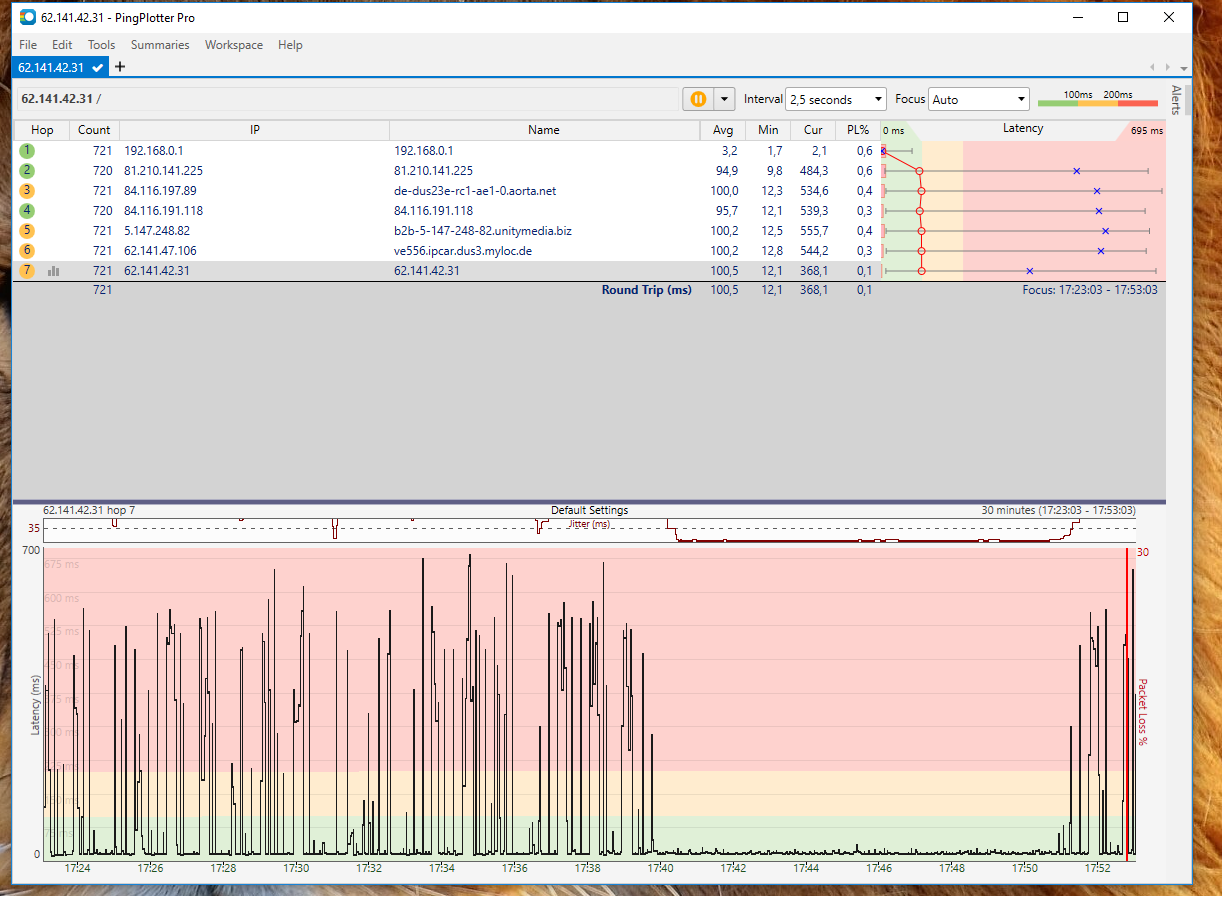Click the 62.141.42.31 hop 7 graph title
This screenshot has height=922, width=1222.
point(89,510)
